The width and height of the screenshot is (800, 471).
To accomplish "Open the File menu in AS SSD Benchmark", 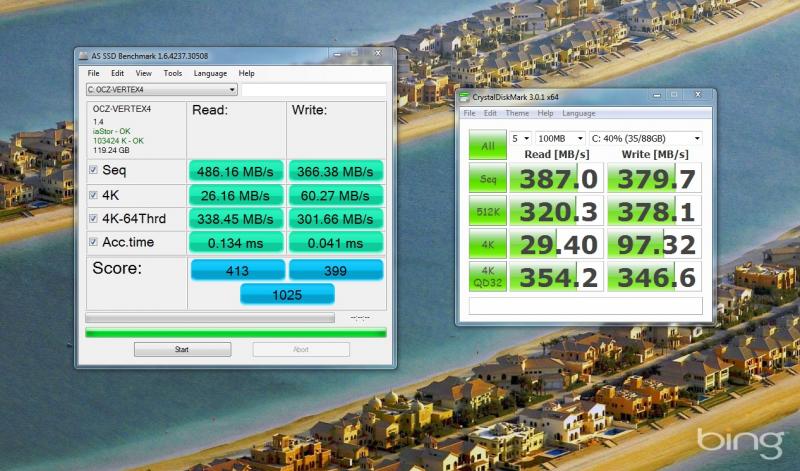I will tap(93, 73).
